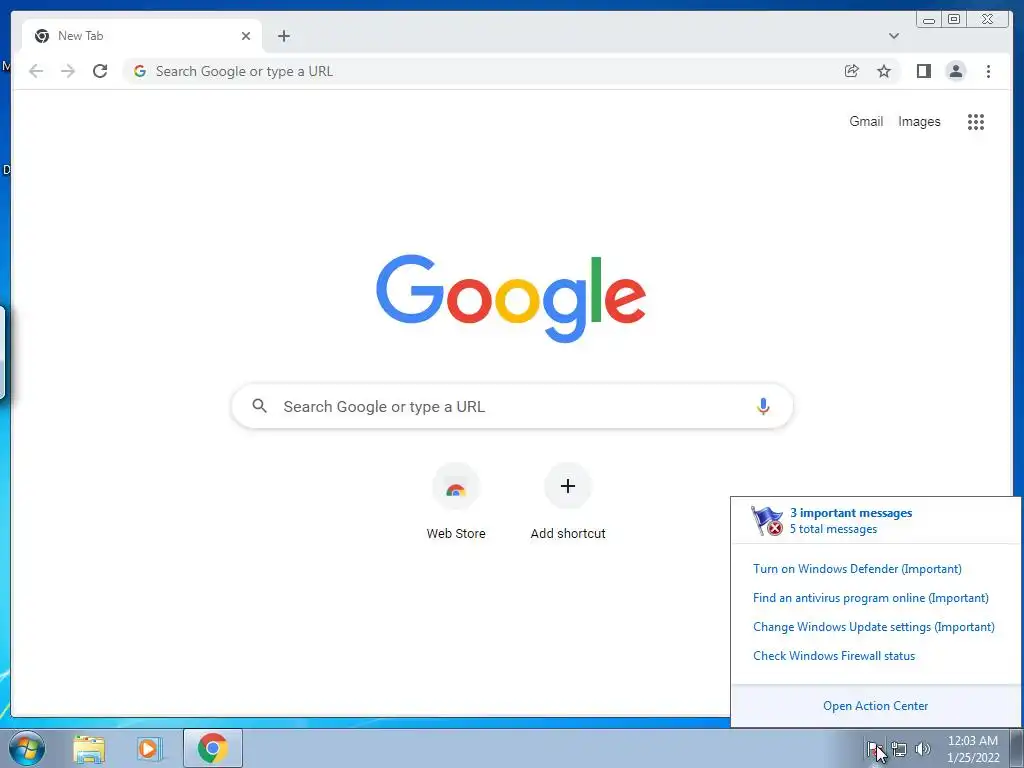Open the volume speaker tray icon
This screenshot has height=768, width=1024.
(923, 749)
